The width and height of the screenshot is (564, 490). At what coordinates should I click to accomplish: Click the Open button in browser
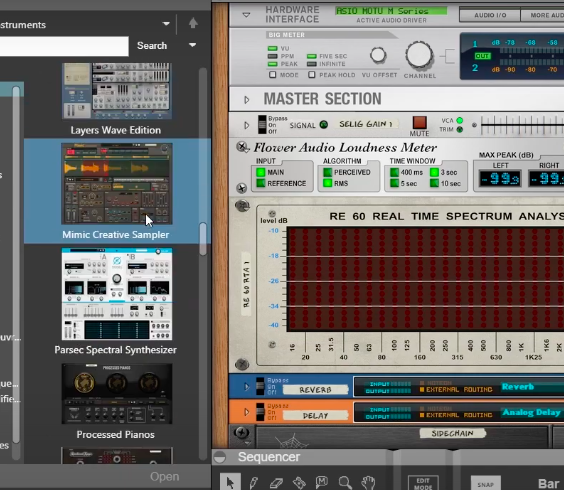point(164,477)
